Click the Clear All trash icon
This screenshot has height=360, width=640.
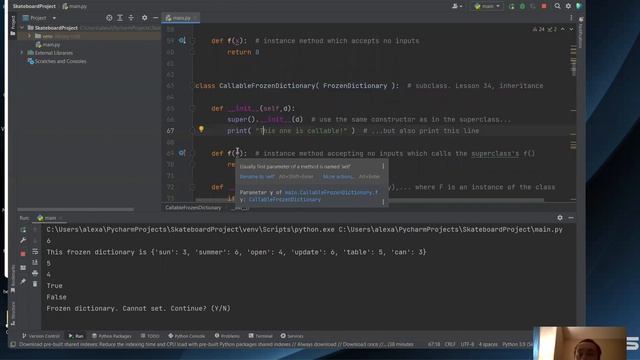click(x=35, y=284)
